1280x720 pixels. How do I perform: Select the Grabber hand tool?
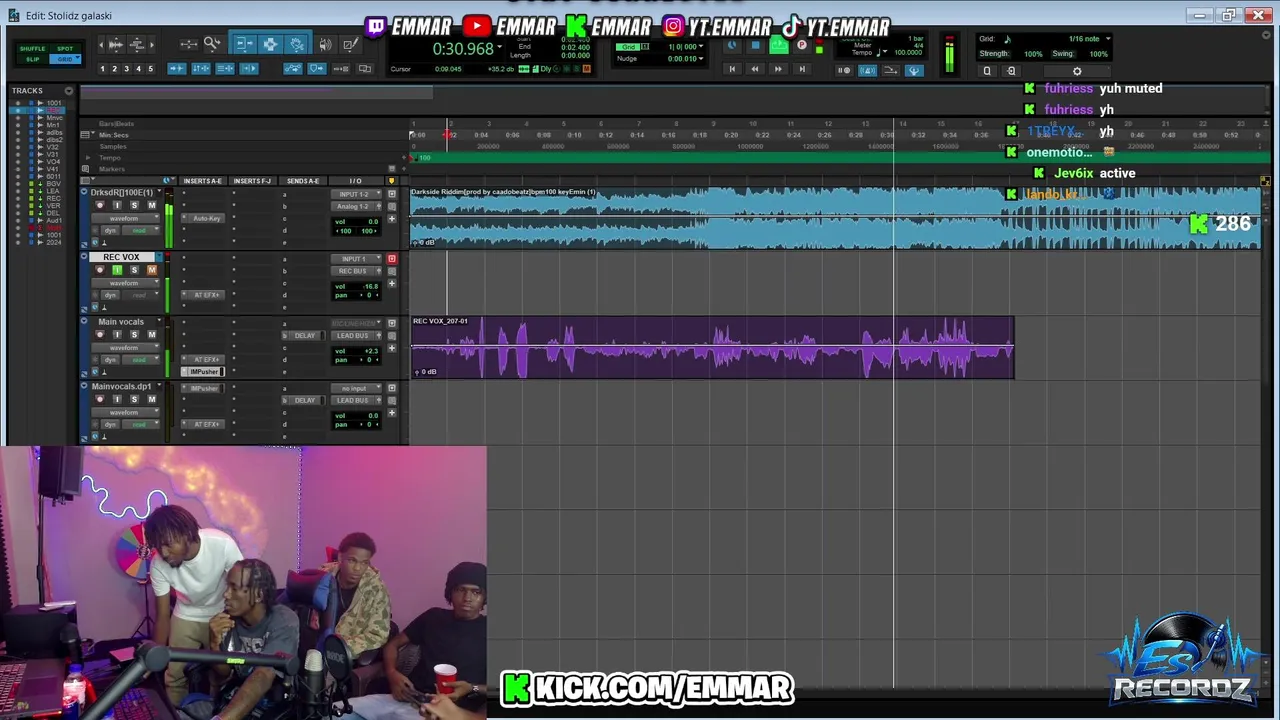tap(296, 44)
